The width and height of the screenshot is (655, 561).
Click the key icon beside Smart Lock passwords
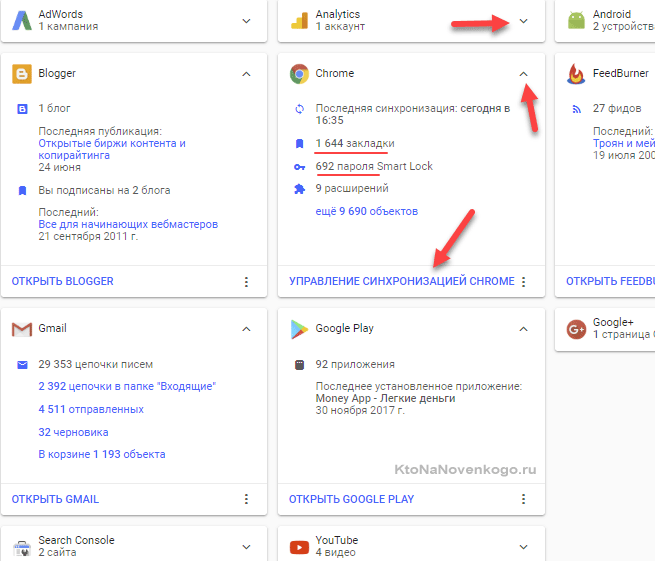pos(300,167)
